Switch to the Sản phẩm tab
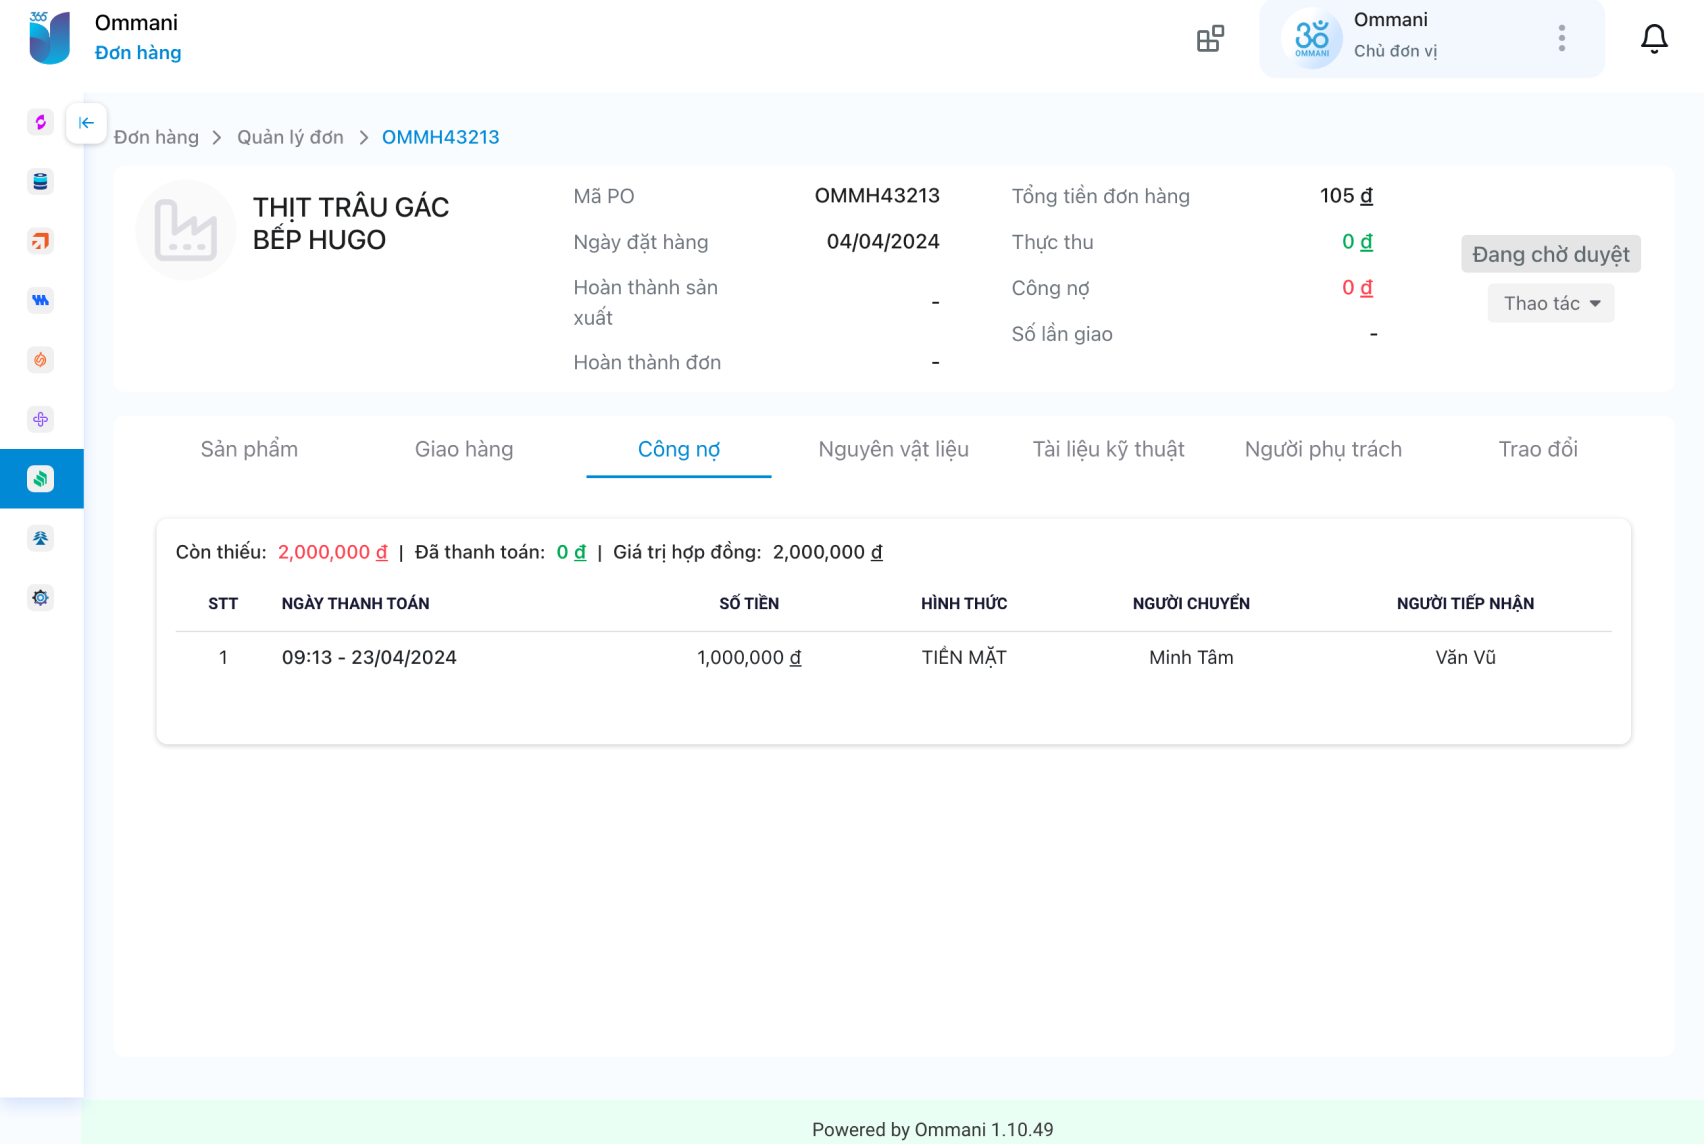Image resolution: width=1704 pixels, height=1144 pixels. click(249, 450)
